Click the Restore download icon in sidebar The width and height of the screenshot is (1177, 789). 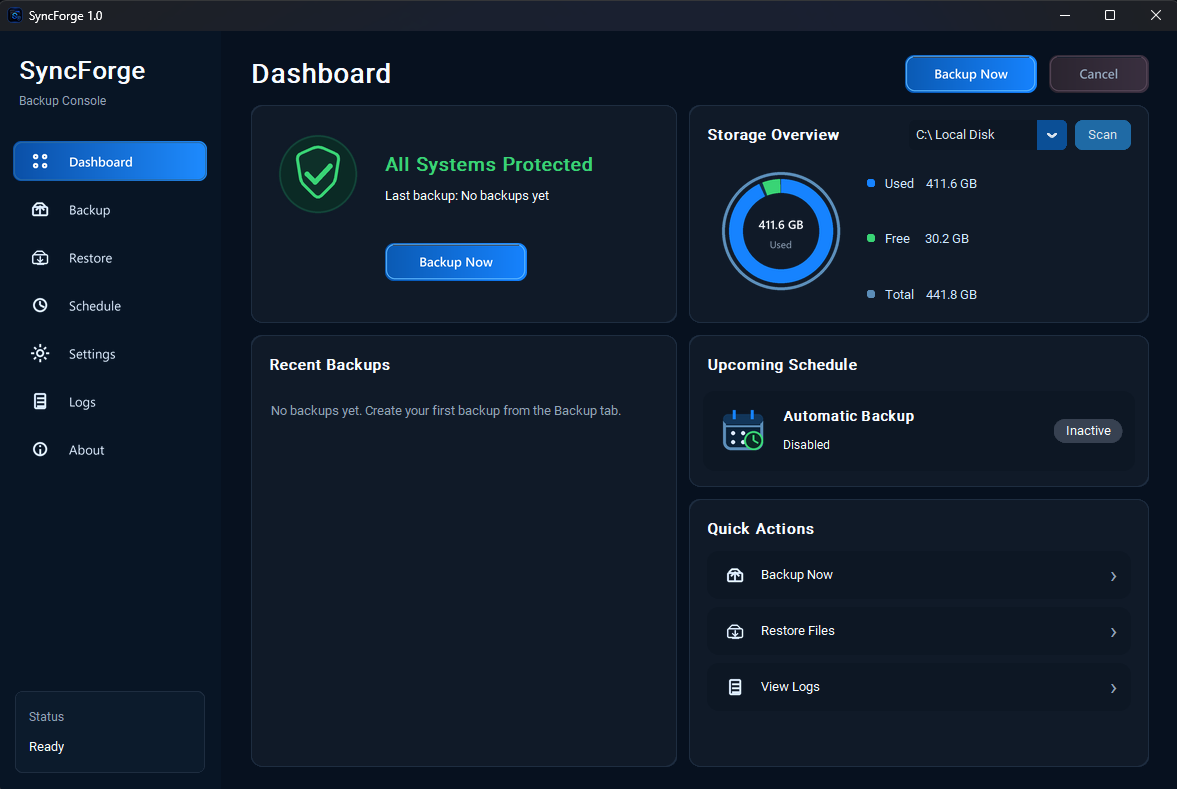40,257
